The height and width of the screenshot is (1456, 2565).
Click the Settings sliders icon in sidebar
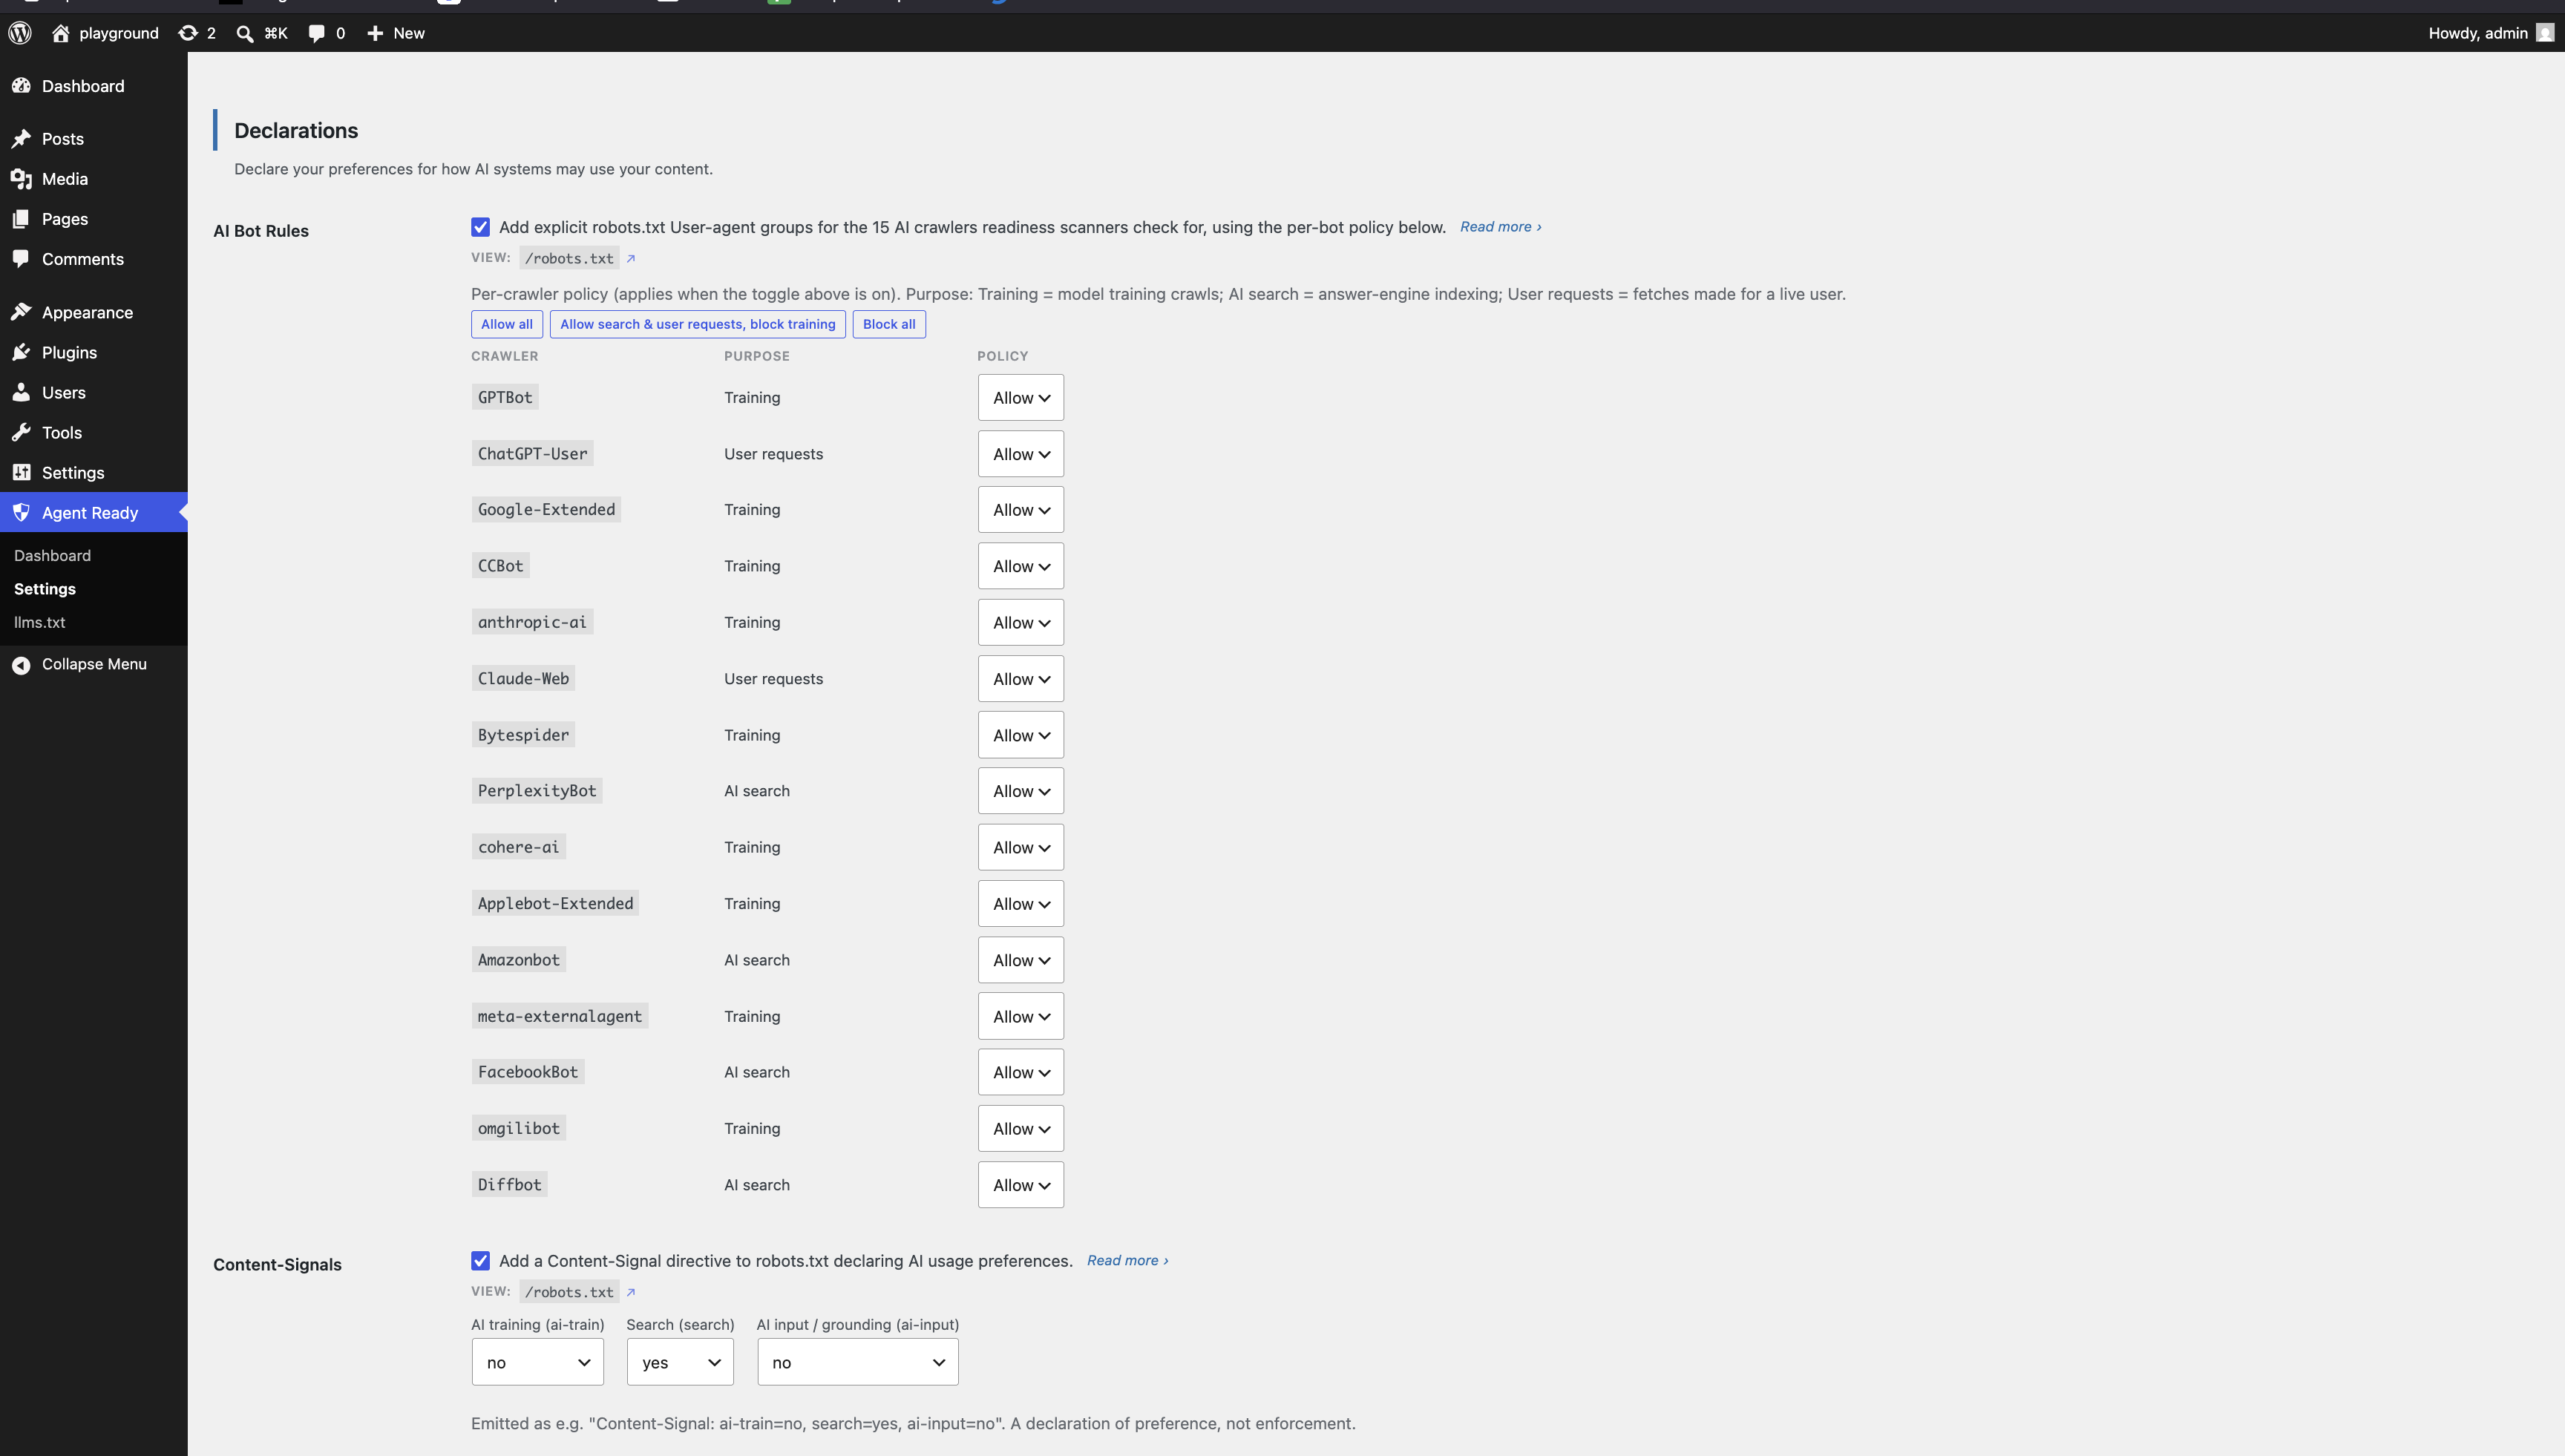21,472
